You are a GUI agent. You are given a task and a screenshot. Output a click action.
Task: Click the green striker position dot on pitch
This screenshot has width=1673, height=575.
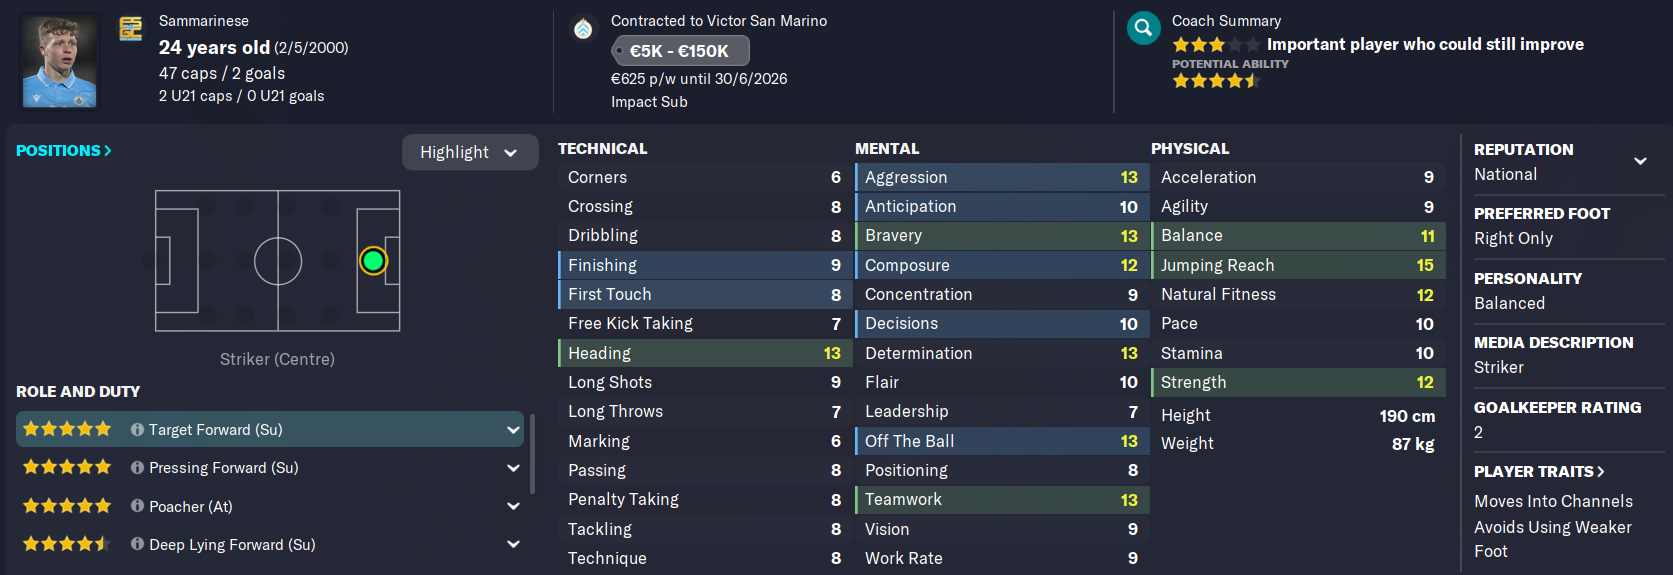click(373, 261)
